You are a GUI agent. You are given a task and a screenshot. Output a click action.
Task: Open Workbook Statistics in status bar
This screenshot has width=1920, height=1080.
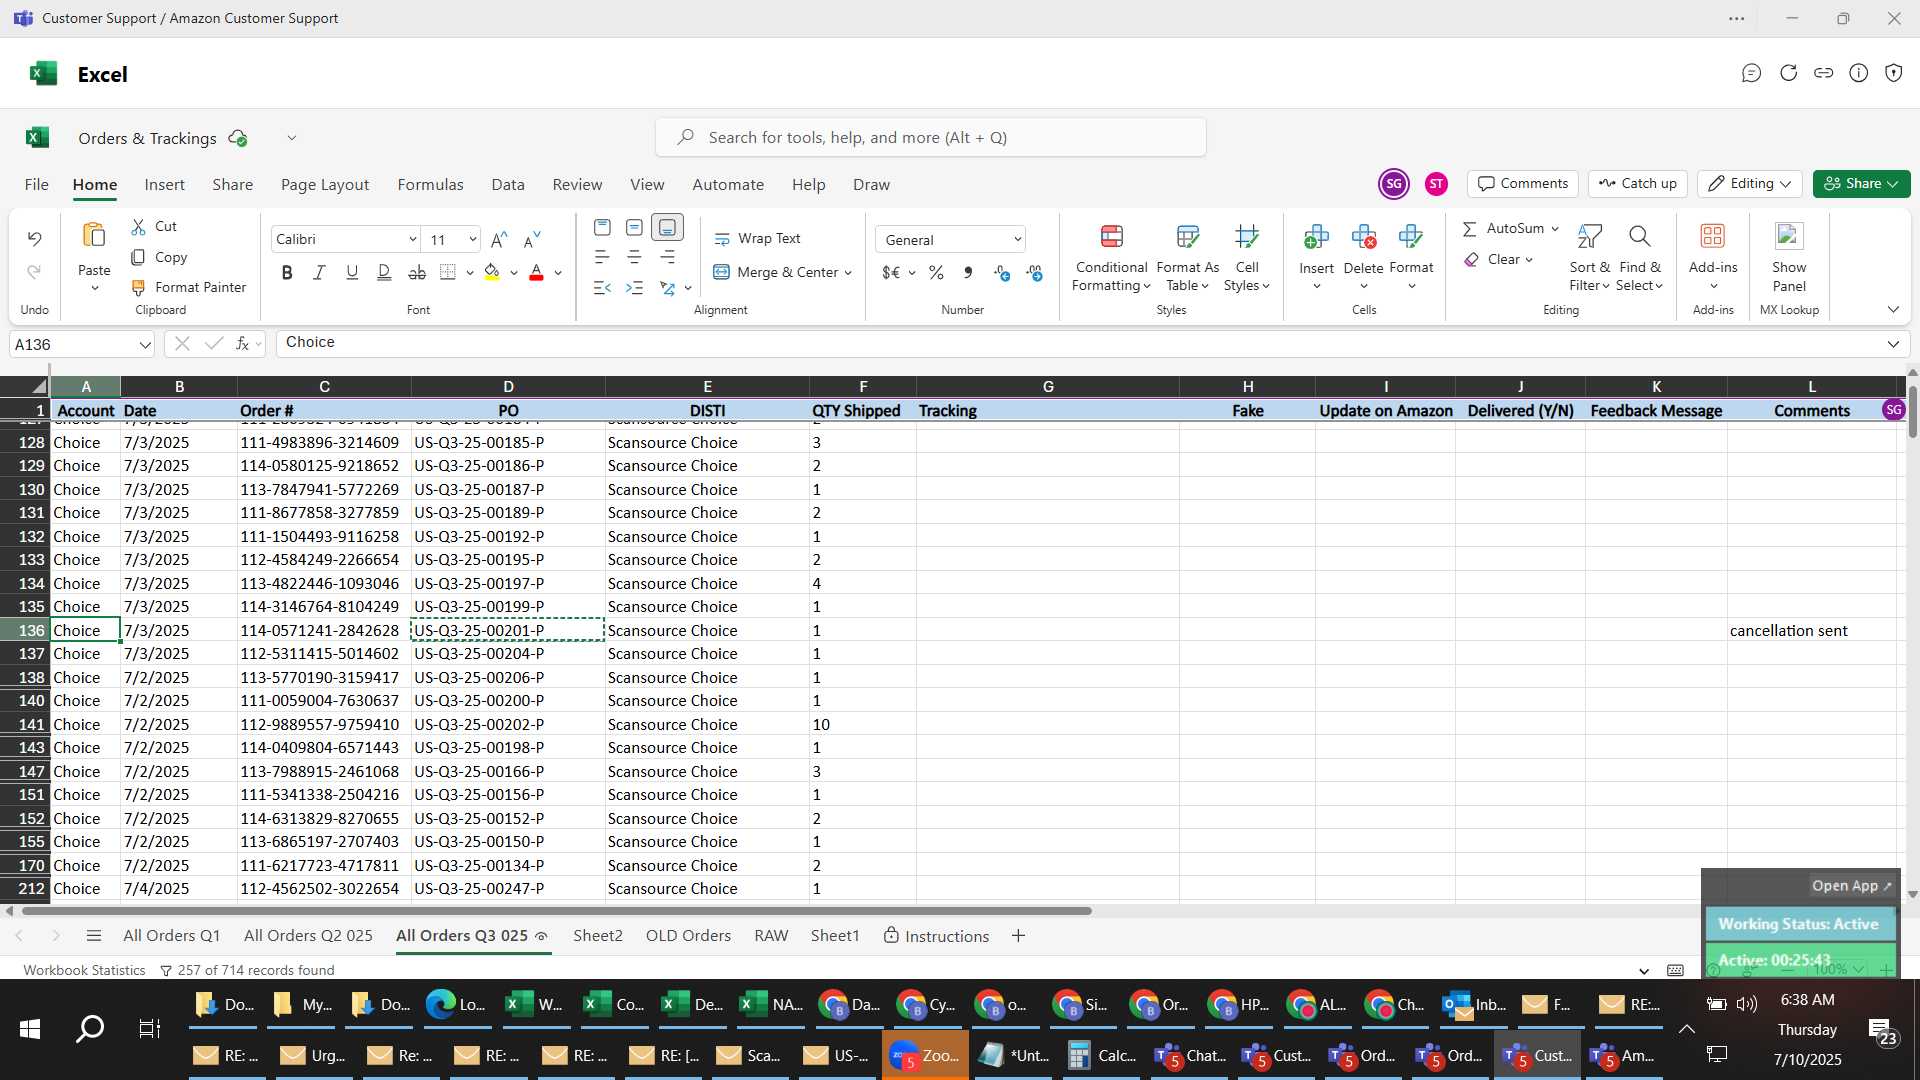point(84,970)
